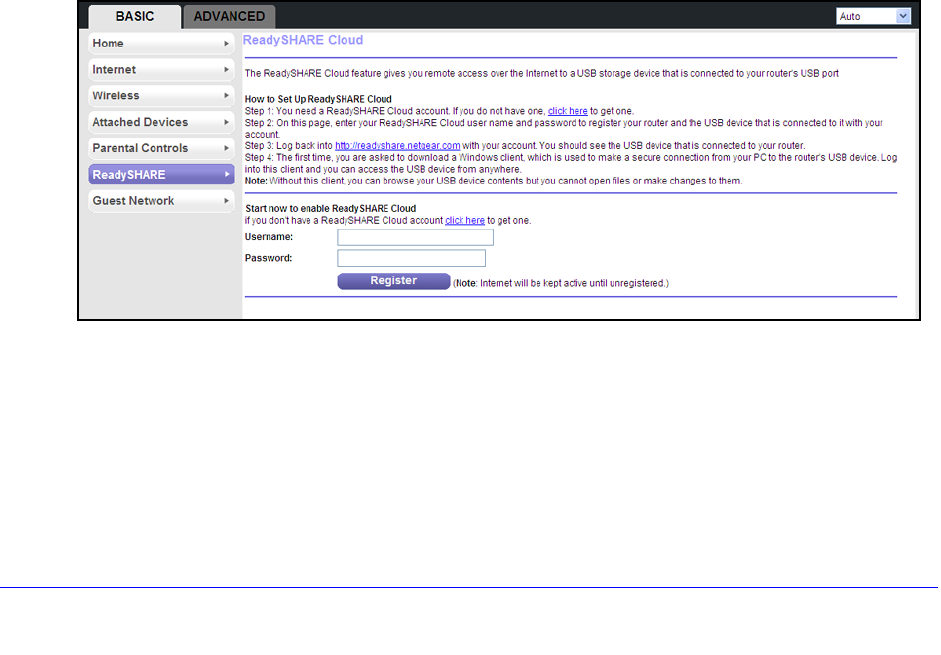Click the Register button
The width and height of the screenshot is (941, 655).
394,281
